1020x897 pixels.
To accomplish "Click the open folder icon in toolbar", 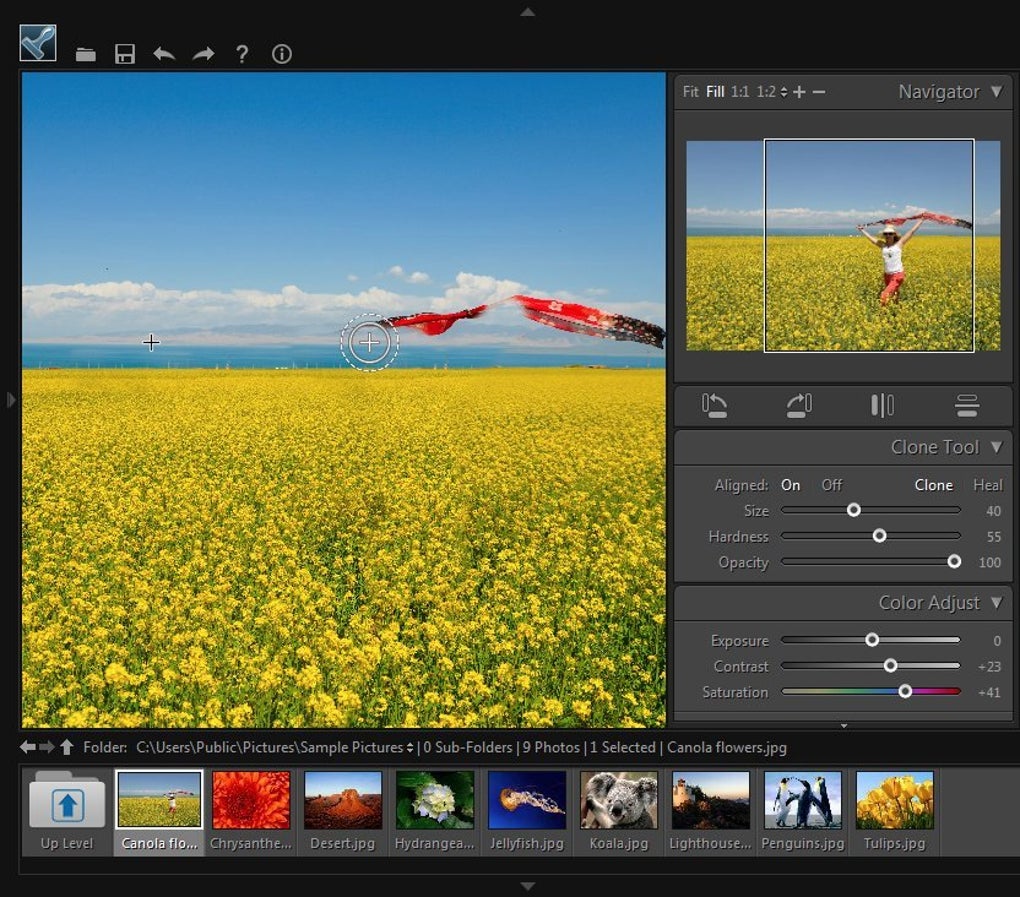I will point(85,55).
